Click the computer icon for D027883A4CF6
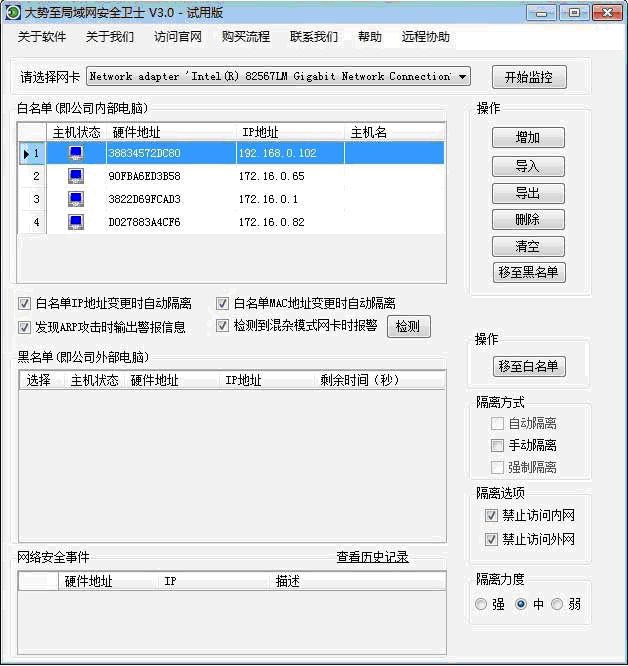 pyautogui.click(x=76, y=222)
